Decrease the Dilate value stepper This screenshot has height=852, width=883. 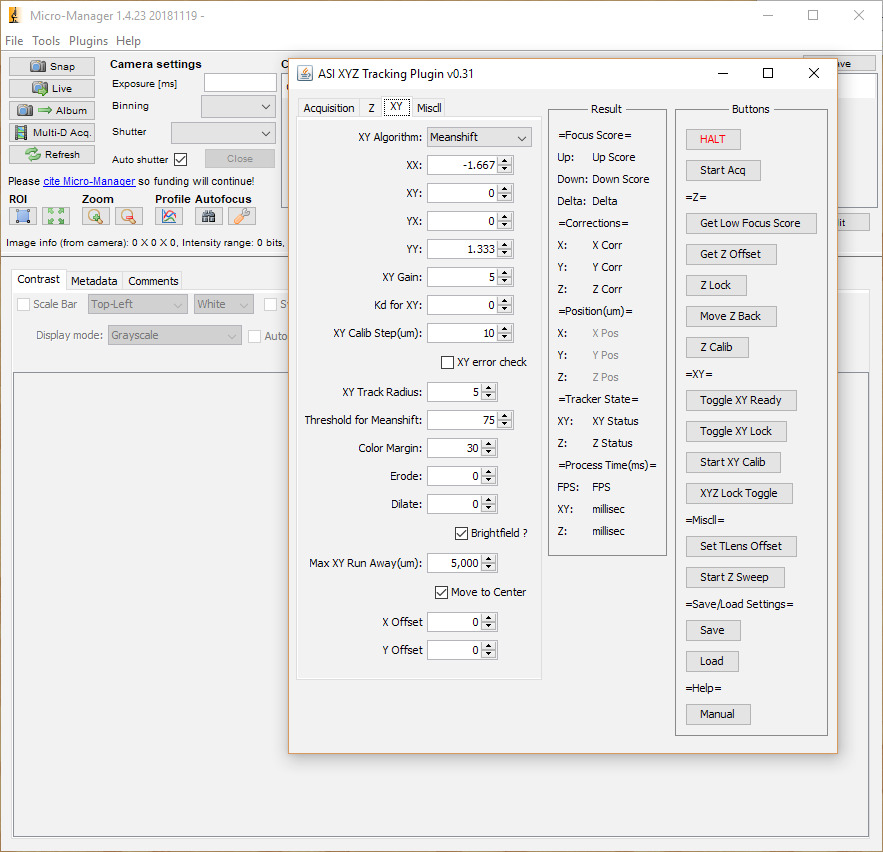click(489, 508)
